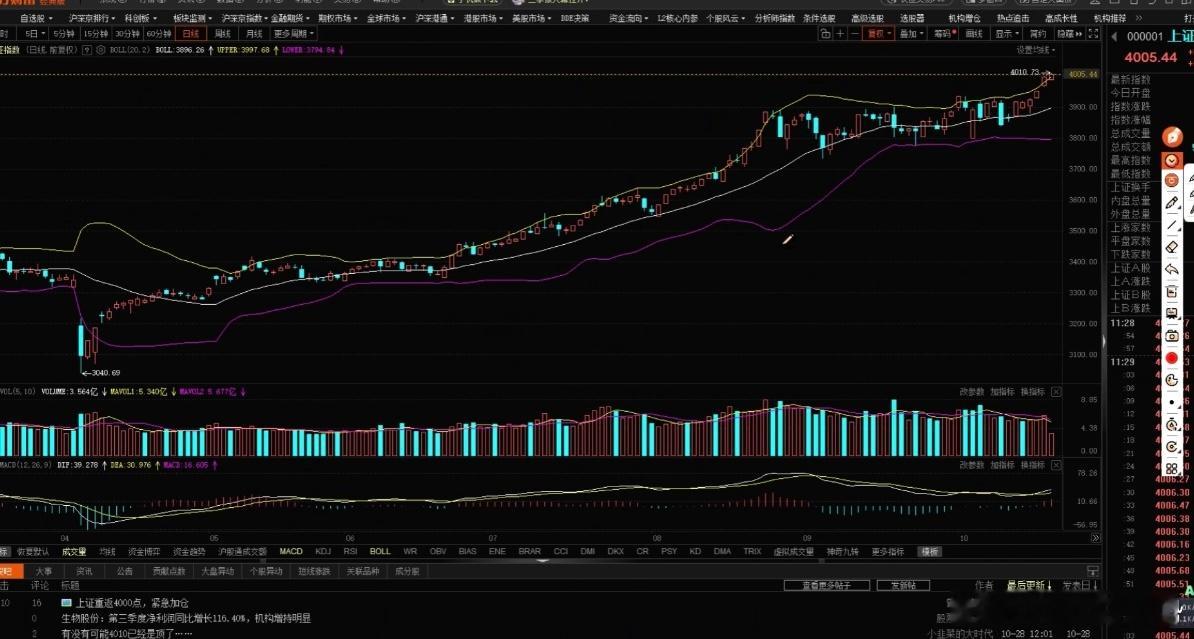Open 资金流向 dropdown
This screenshot has width=1194, height=639.
627,18
